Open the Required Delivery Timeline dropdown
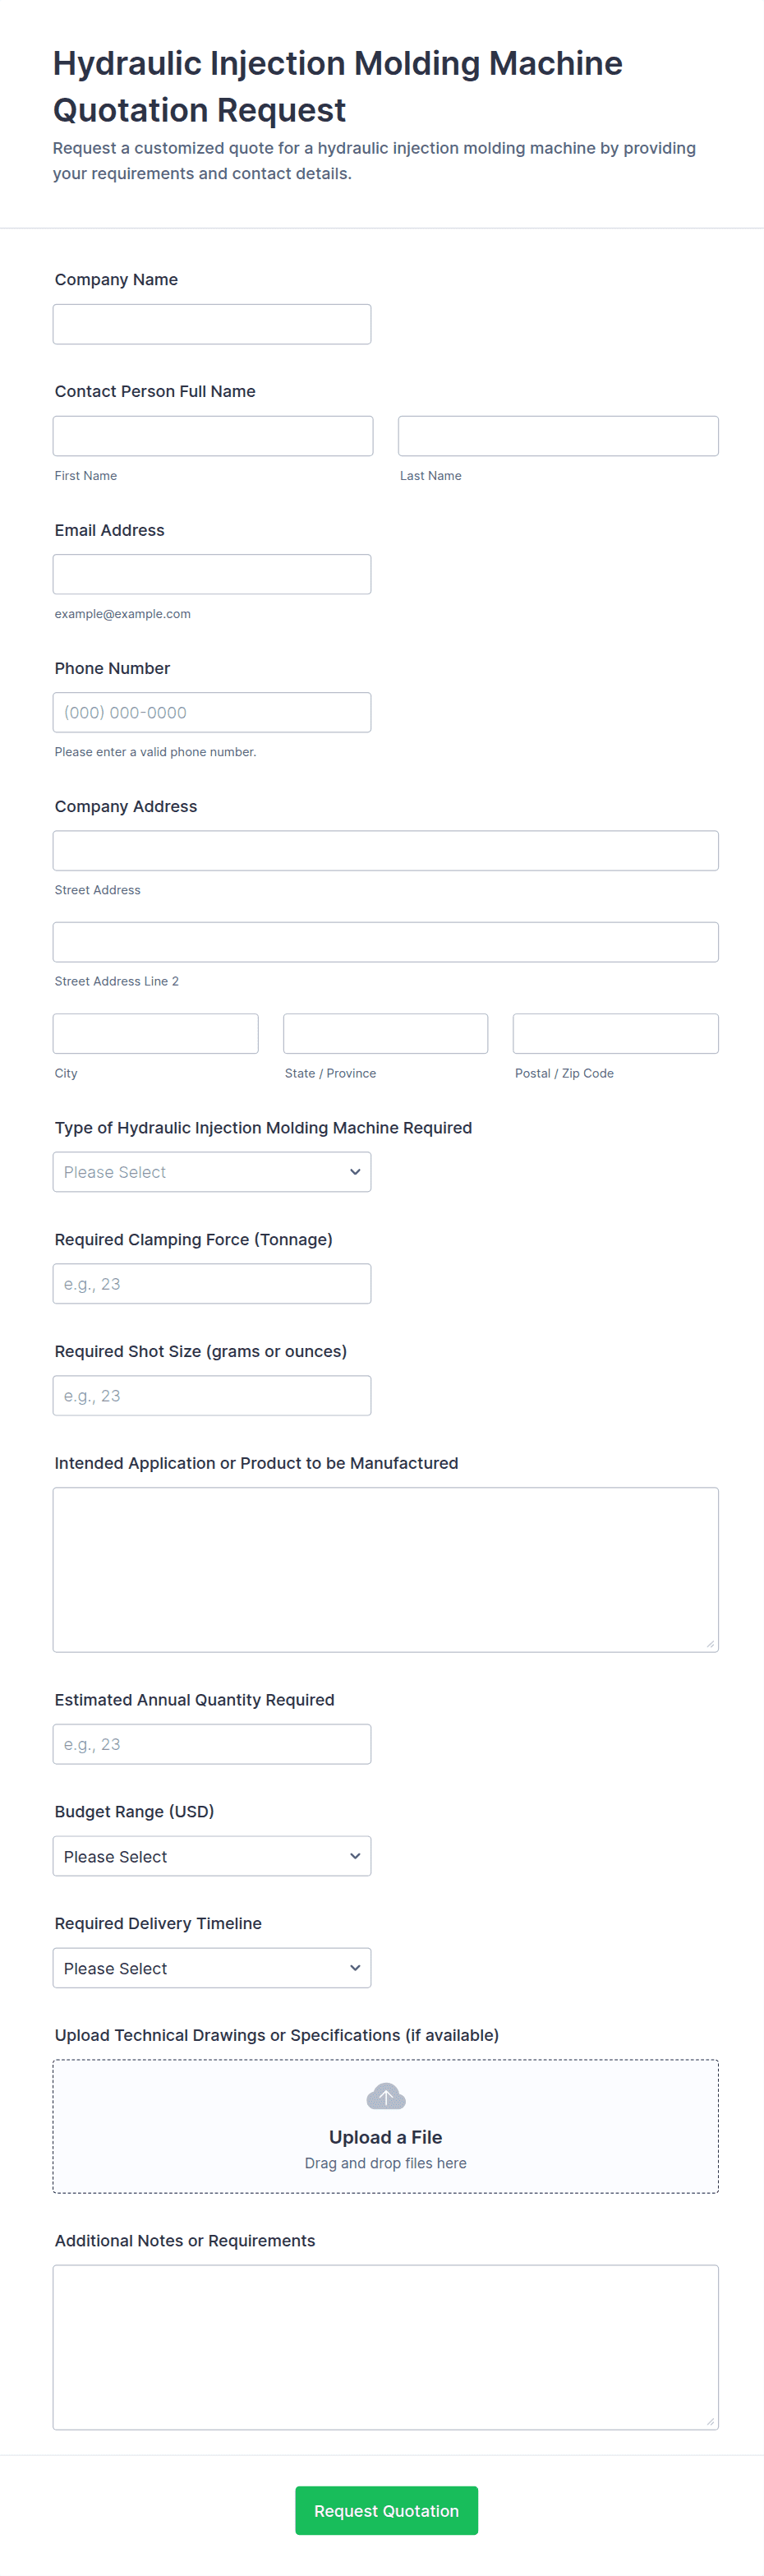This screenshot has height=2576, width=764. pyautogui.click(x=211, y=1968)
